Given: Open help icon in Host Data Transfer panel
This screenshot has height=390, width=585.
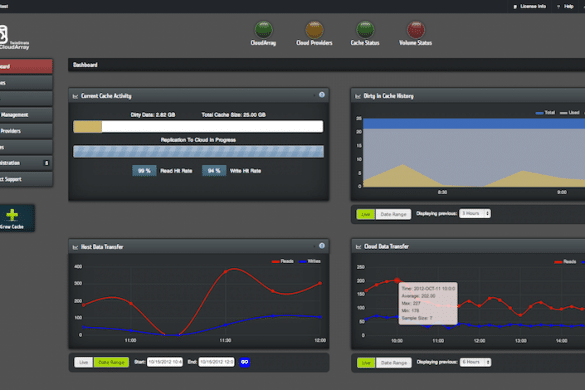Looking at the screenshot, I should tap(322, 246).
